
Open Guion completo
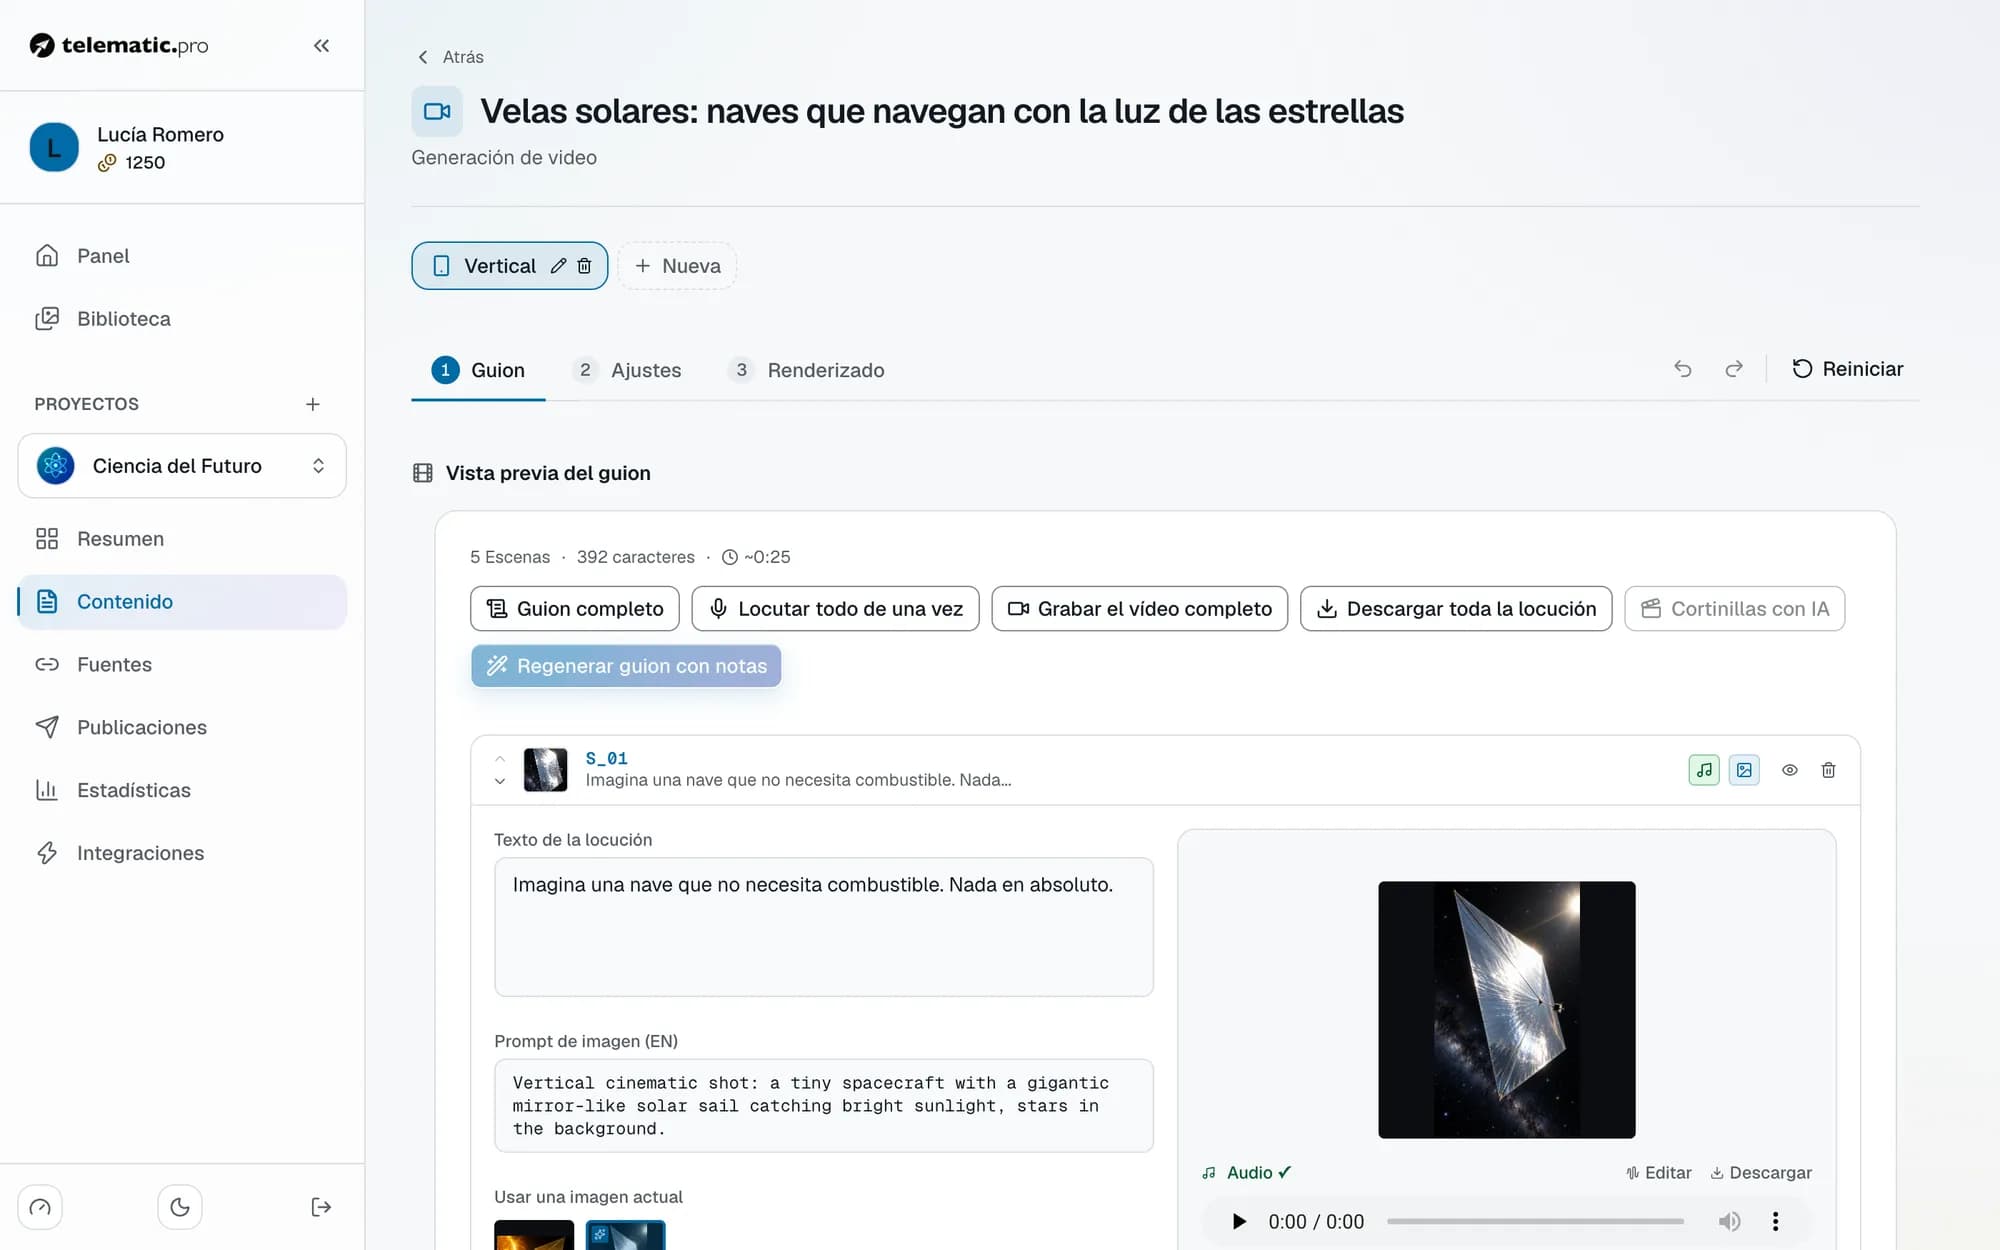[x=575, y=609]
